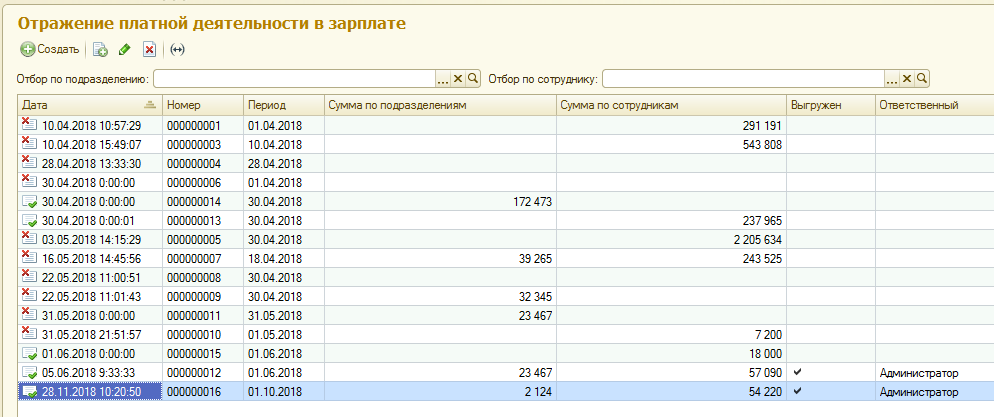
Task: Select date cell 31.05.2018 0:00:00
Action: coord(89,316)
